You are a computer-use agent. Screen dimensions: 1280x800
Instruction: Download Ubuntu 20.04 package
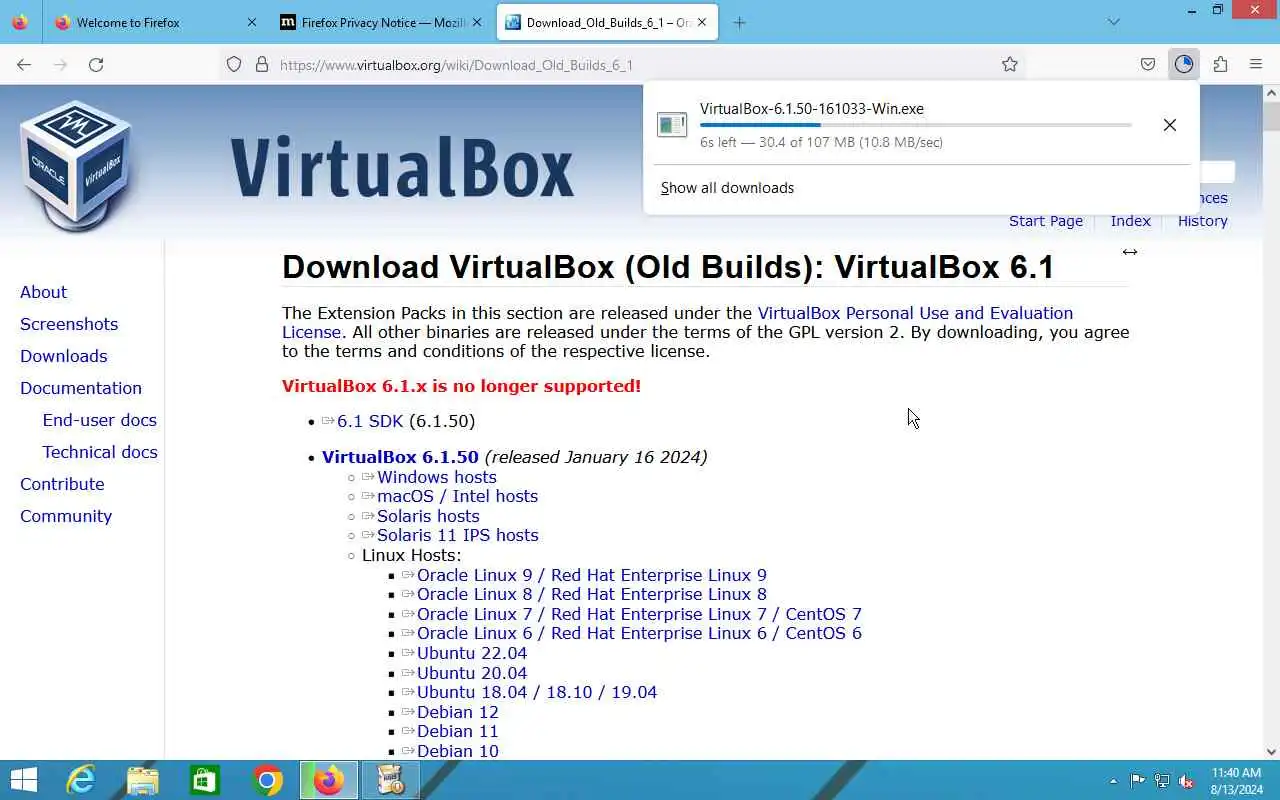[x=472, y=673]
